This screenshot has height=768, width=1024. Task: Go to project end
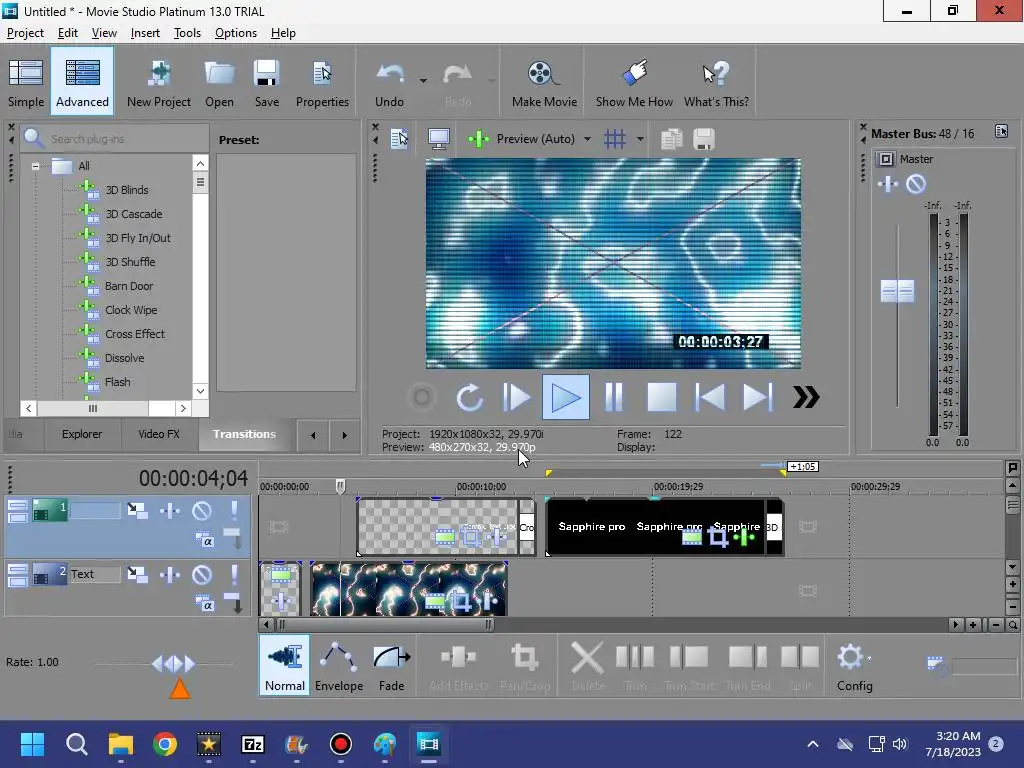[x=758, y=397]
